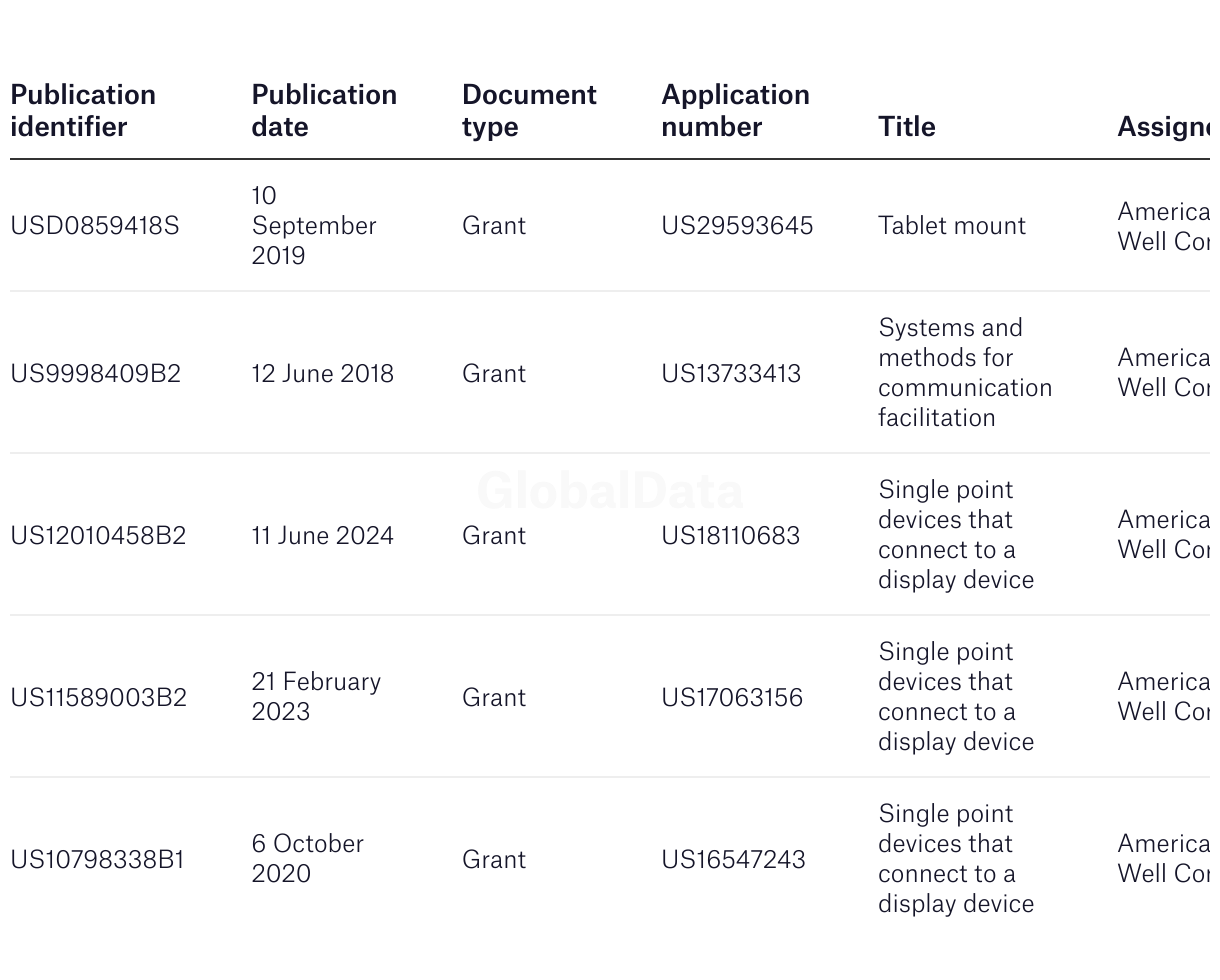Click the Application number column header
1220x980 pixels.
(x=735, y=111)
